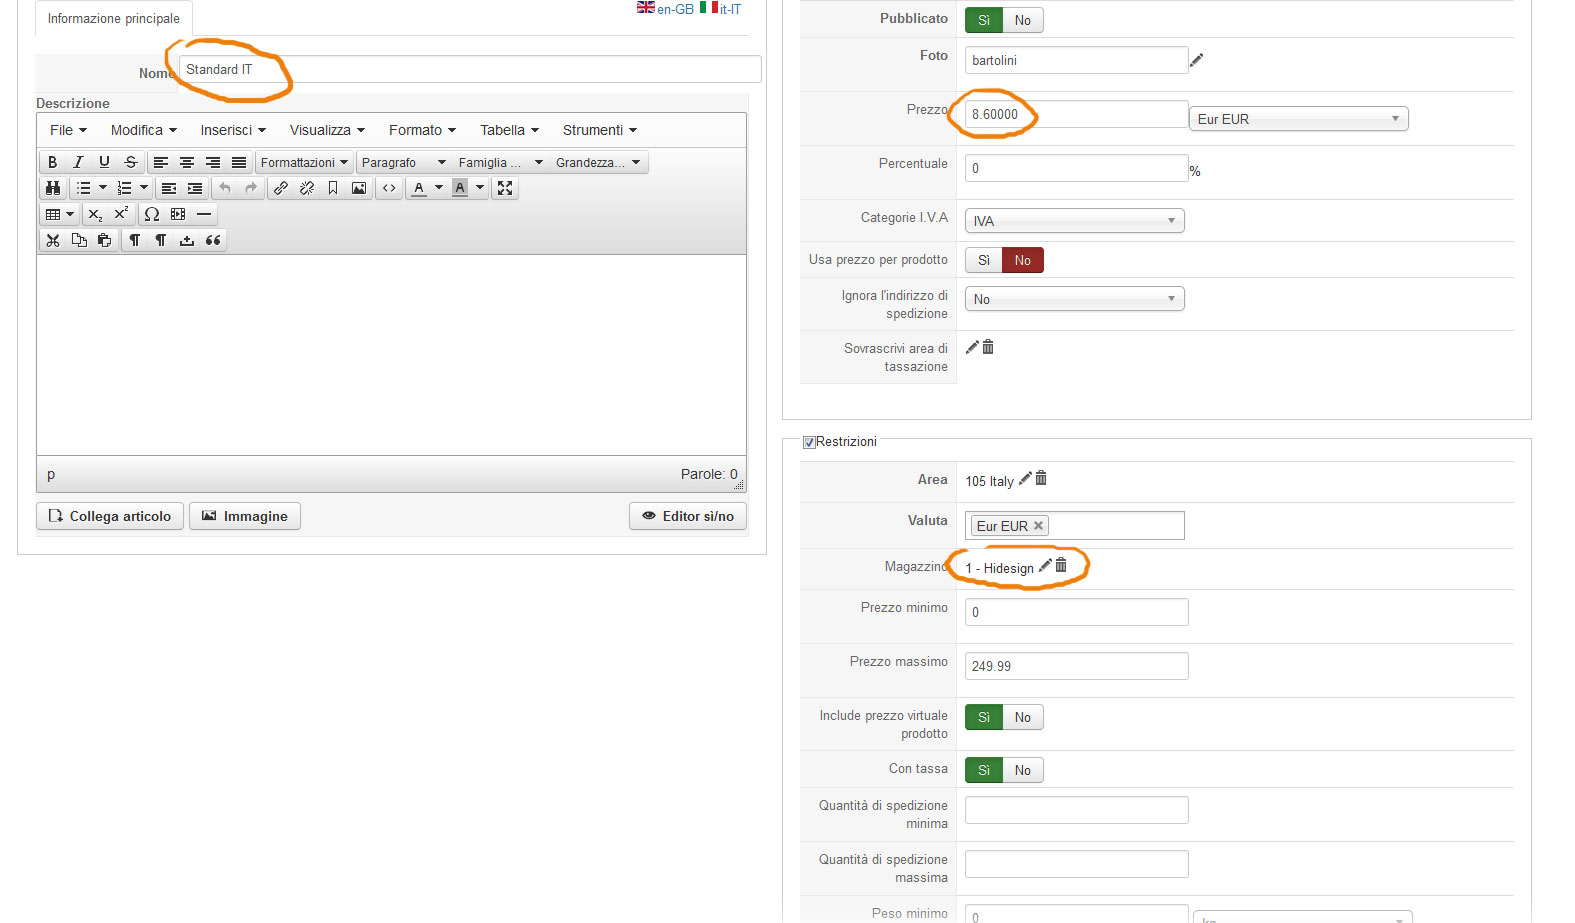Open the Strumenti menu
The image size is (1575, 923).
pos(600,130)
